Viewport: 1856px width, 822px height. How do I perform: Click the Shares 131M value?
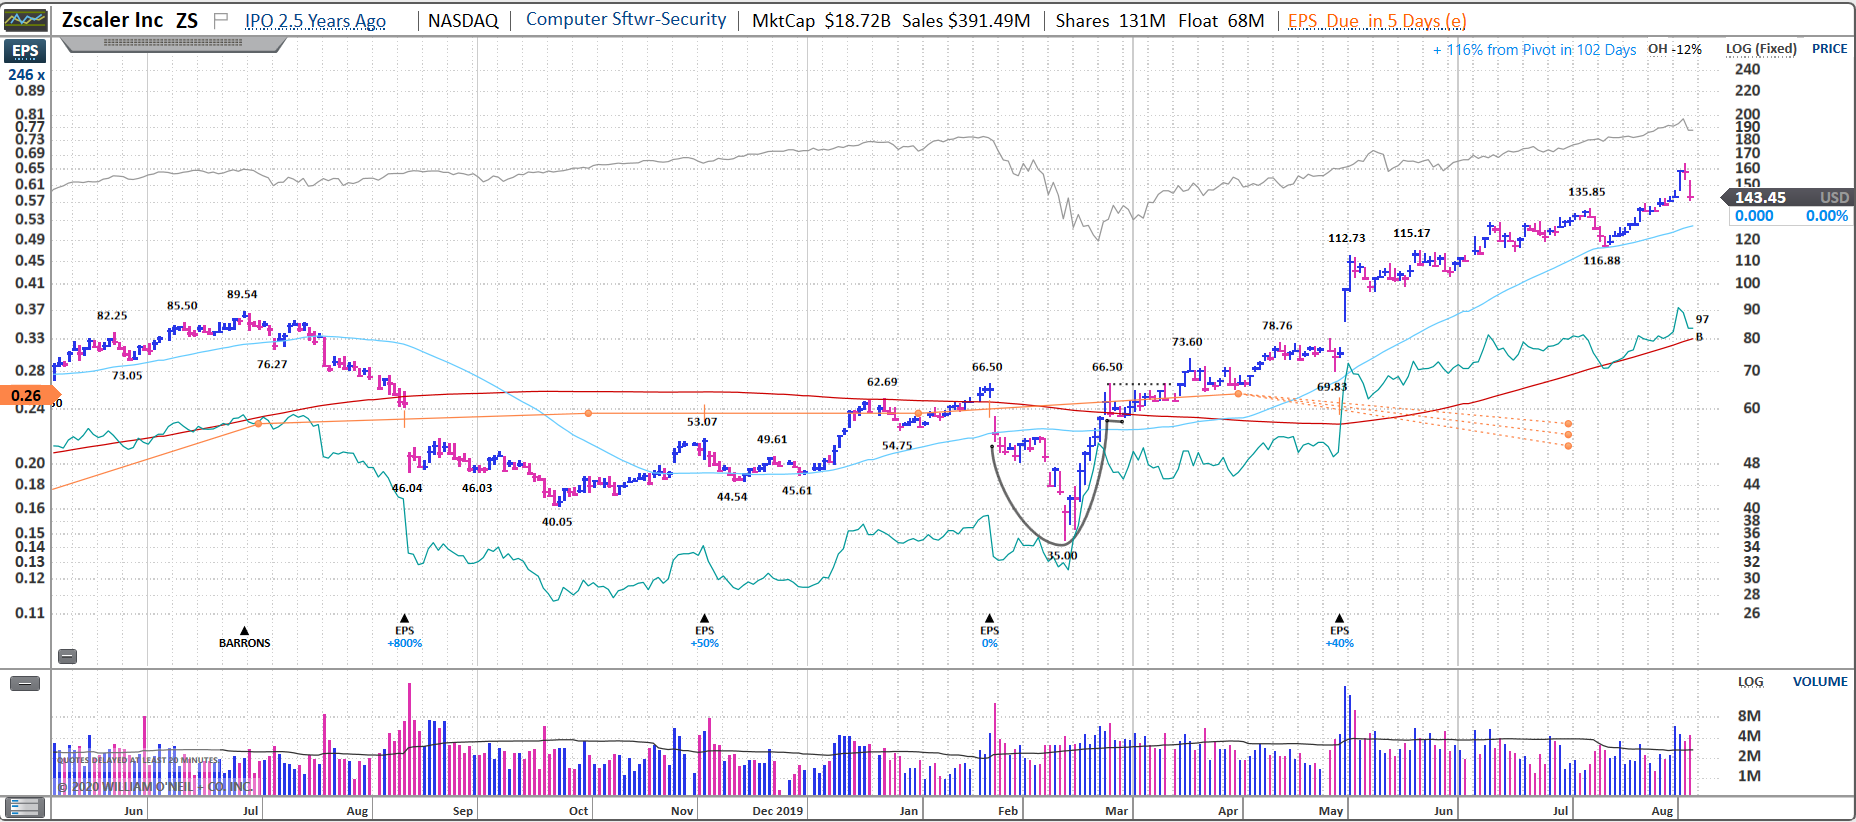coord(1111,21)
